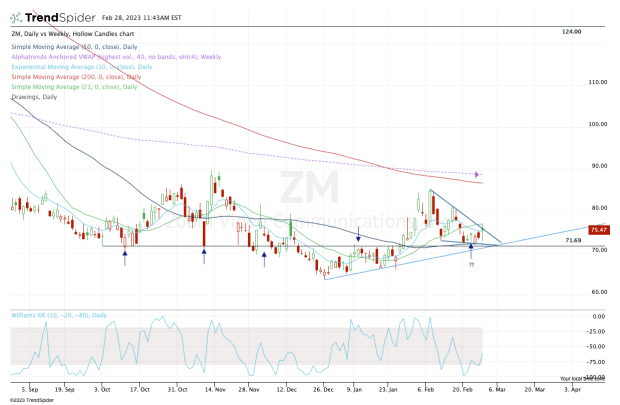Click the Drawings, Daily legend entry

pyautogui.click(x=34, y=97)
